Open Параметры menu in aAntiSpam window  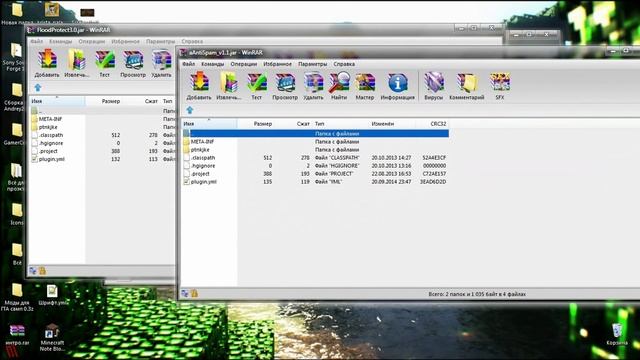(313, 64)
